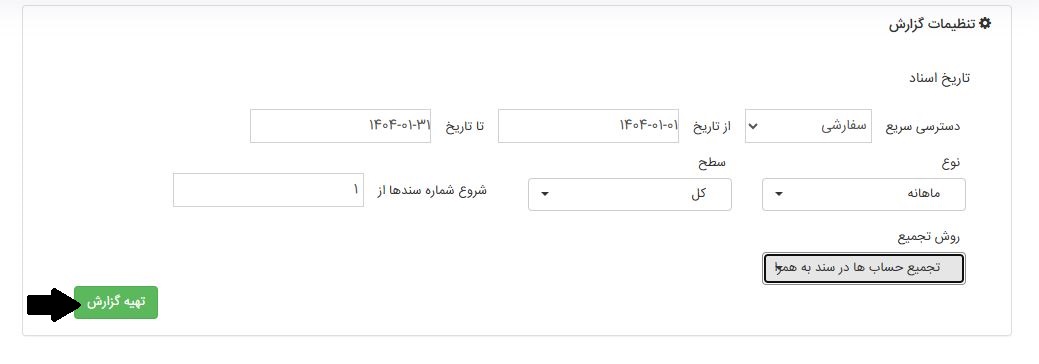Image resolution: width=1039 pixels, height=364 pixels.
Task: Click the تا تاریخ date field
Action: pos(341,126)
